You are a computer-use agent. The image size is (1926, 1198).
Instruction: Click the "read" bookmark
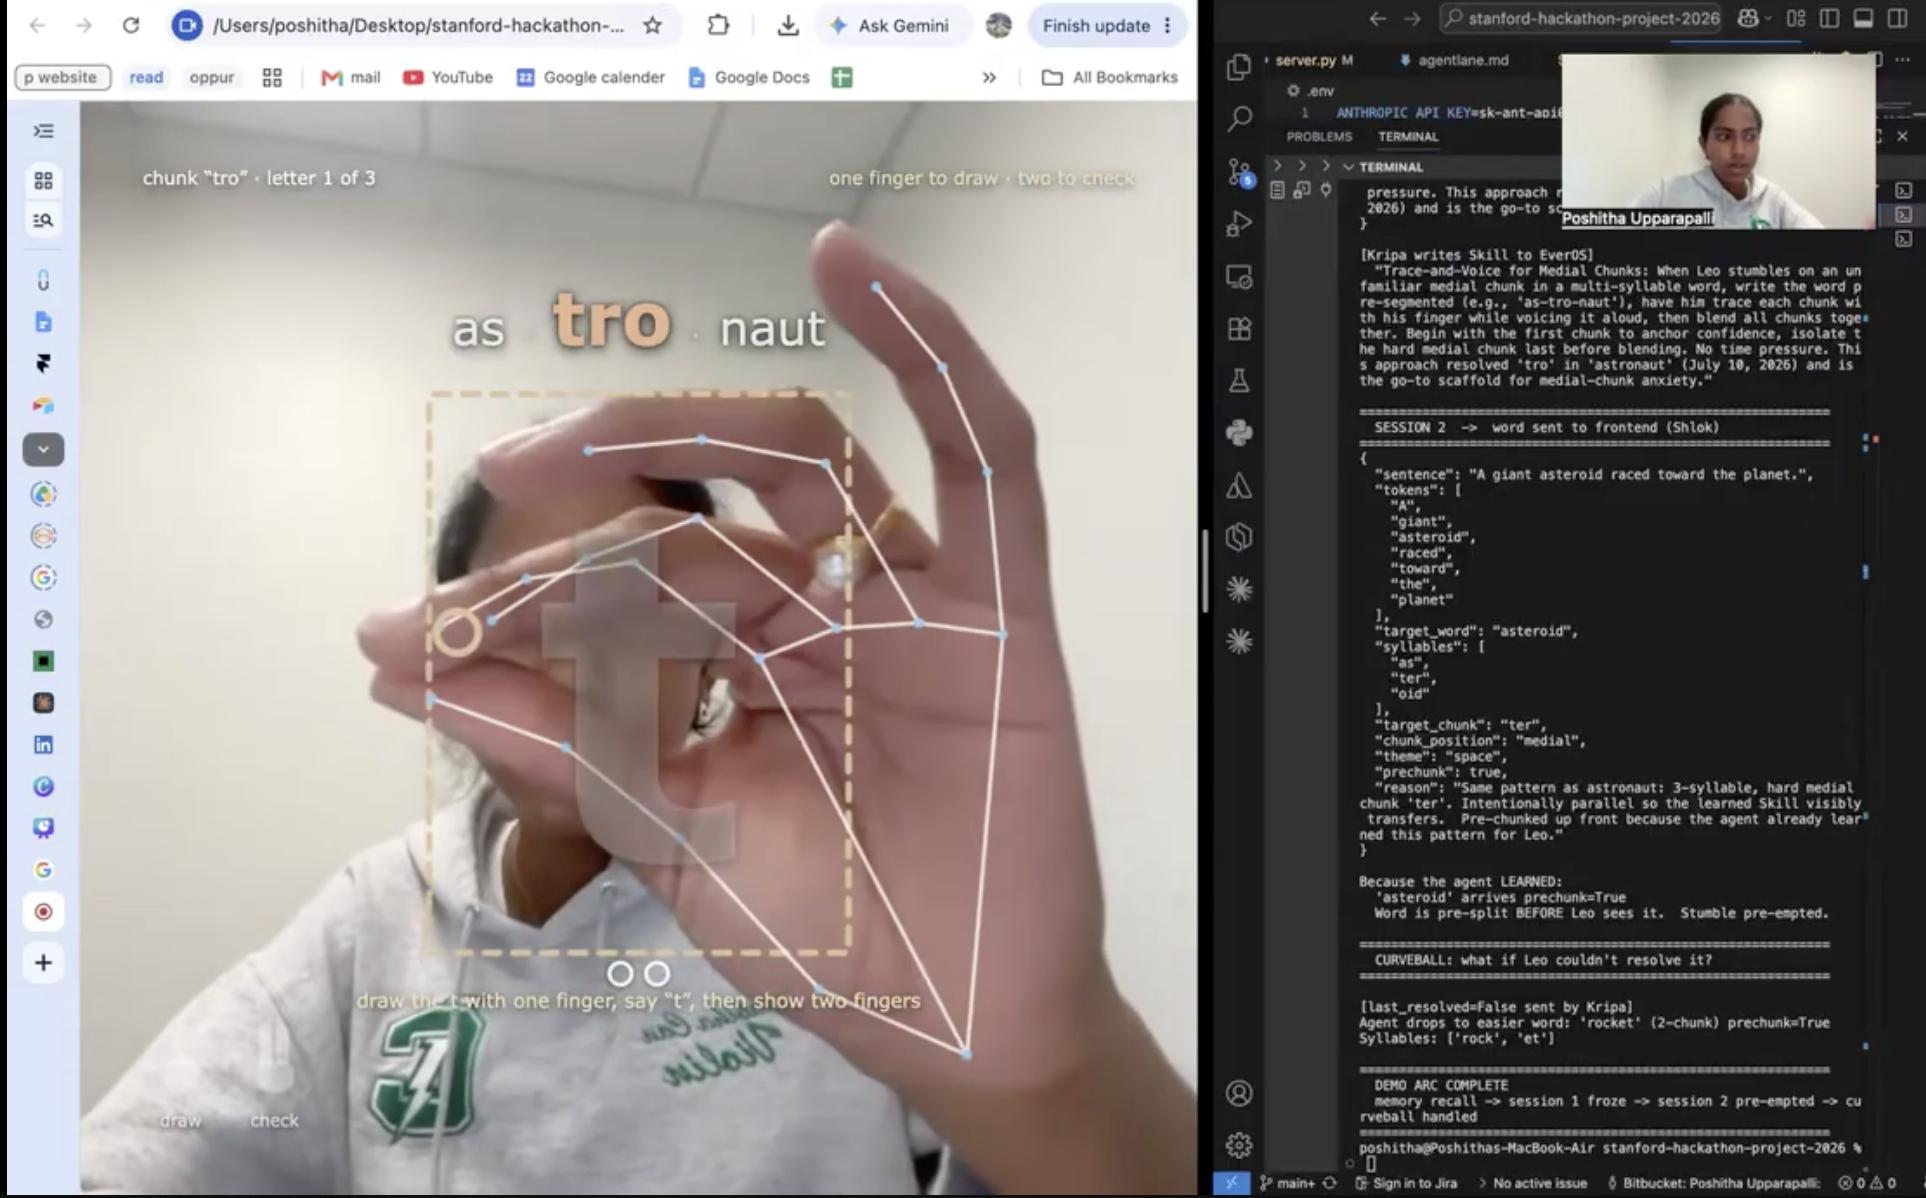[x=146, y=77]
